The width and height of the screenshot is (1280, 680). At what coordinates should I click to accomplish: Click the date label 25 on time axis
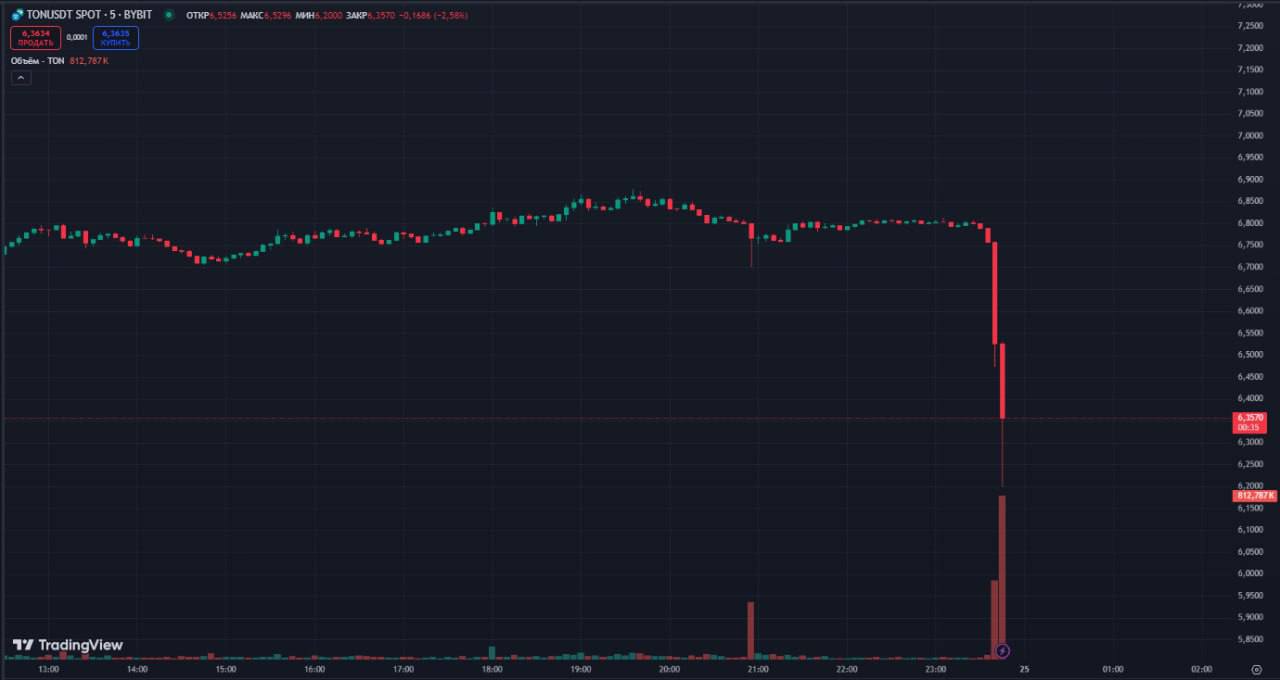point(1024,669)
